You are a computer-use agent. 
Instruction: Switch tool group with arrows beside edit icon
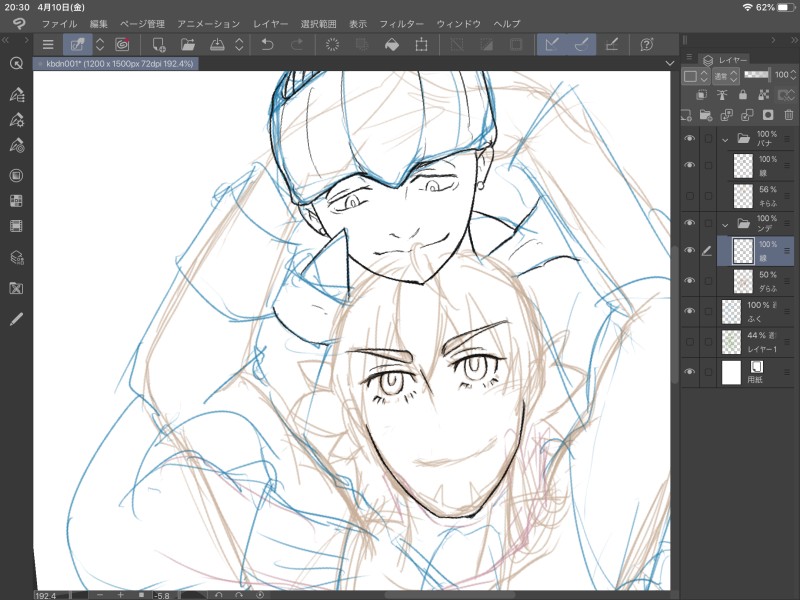(x=100, y=45)
